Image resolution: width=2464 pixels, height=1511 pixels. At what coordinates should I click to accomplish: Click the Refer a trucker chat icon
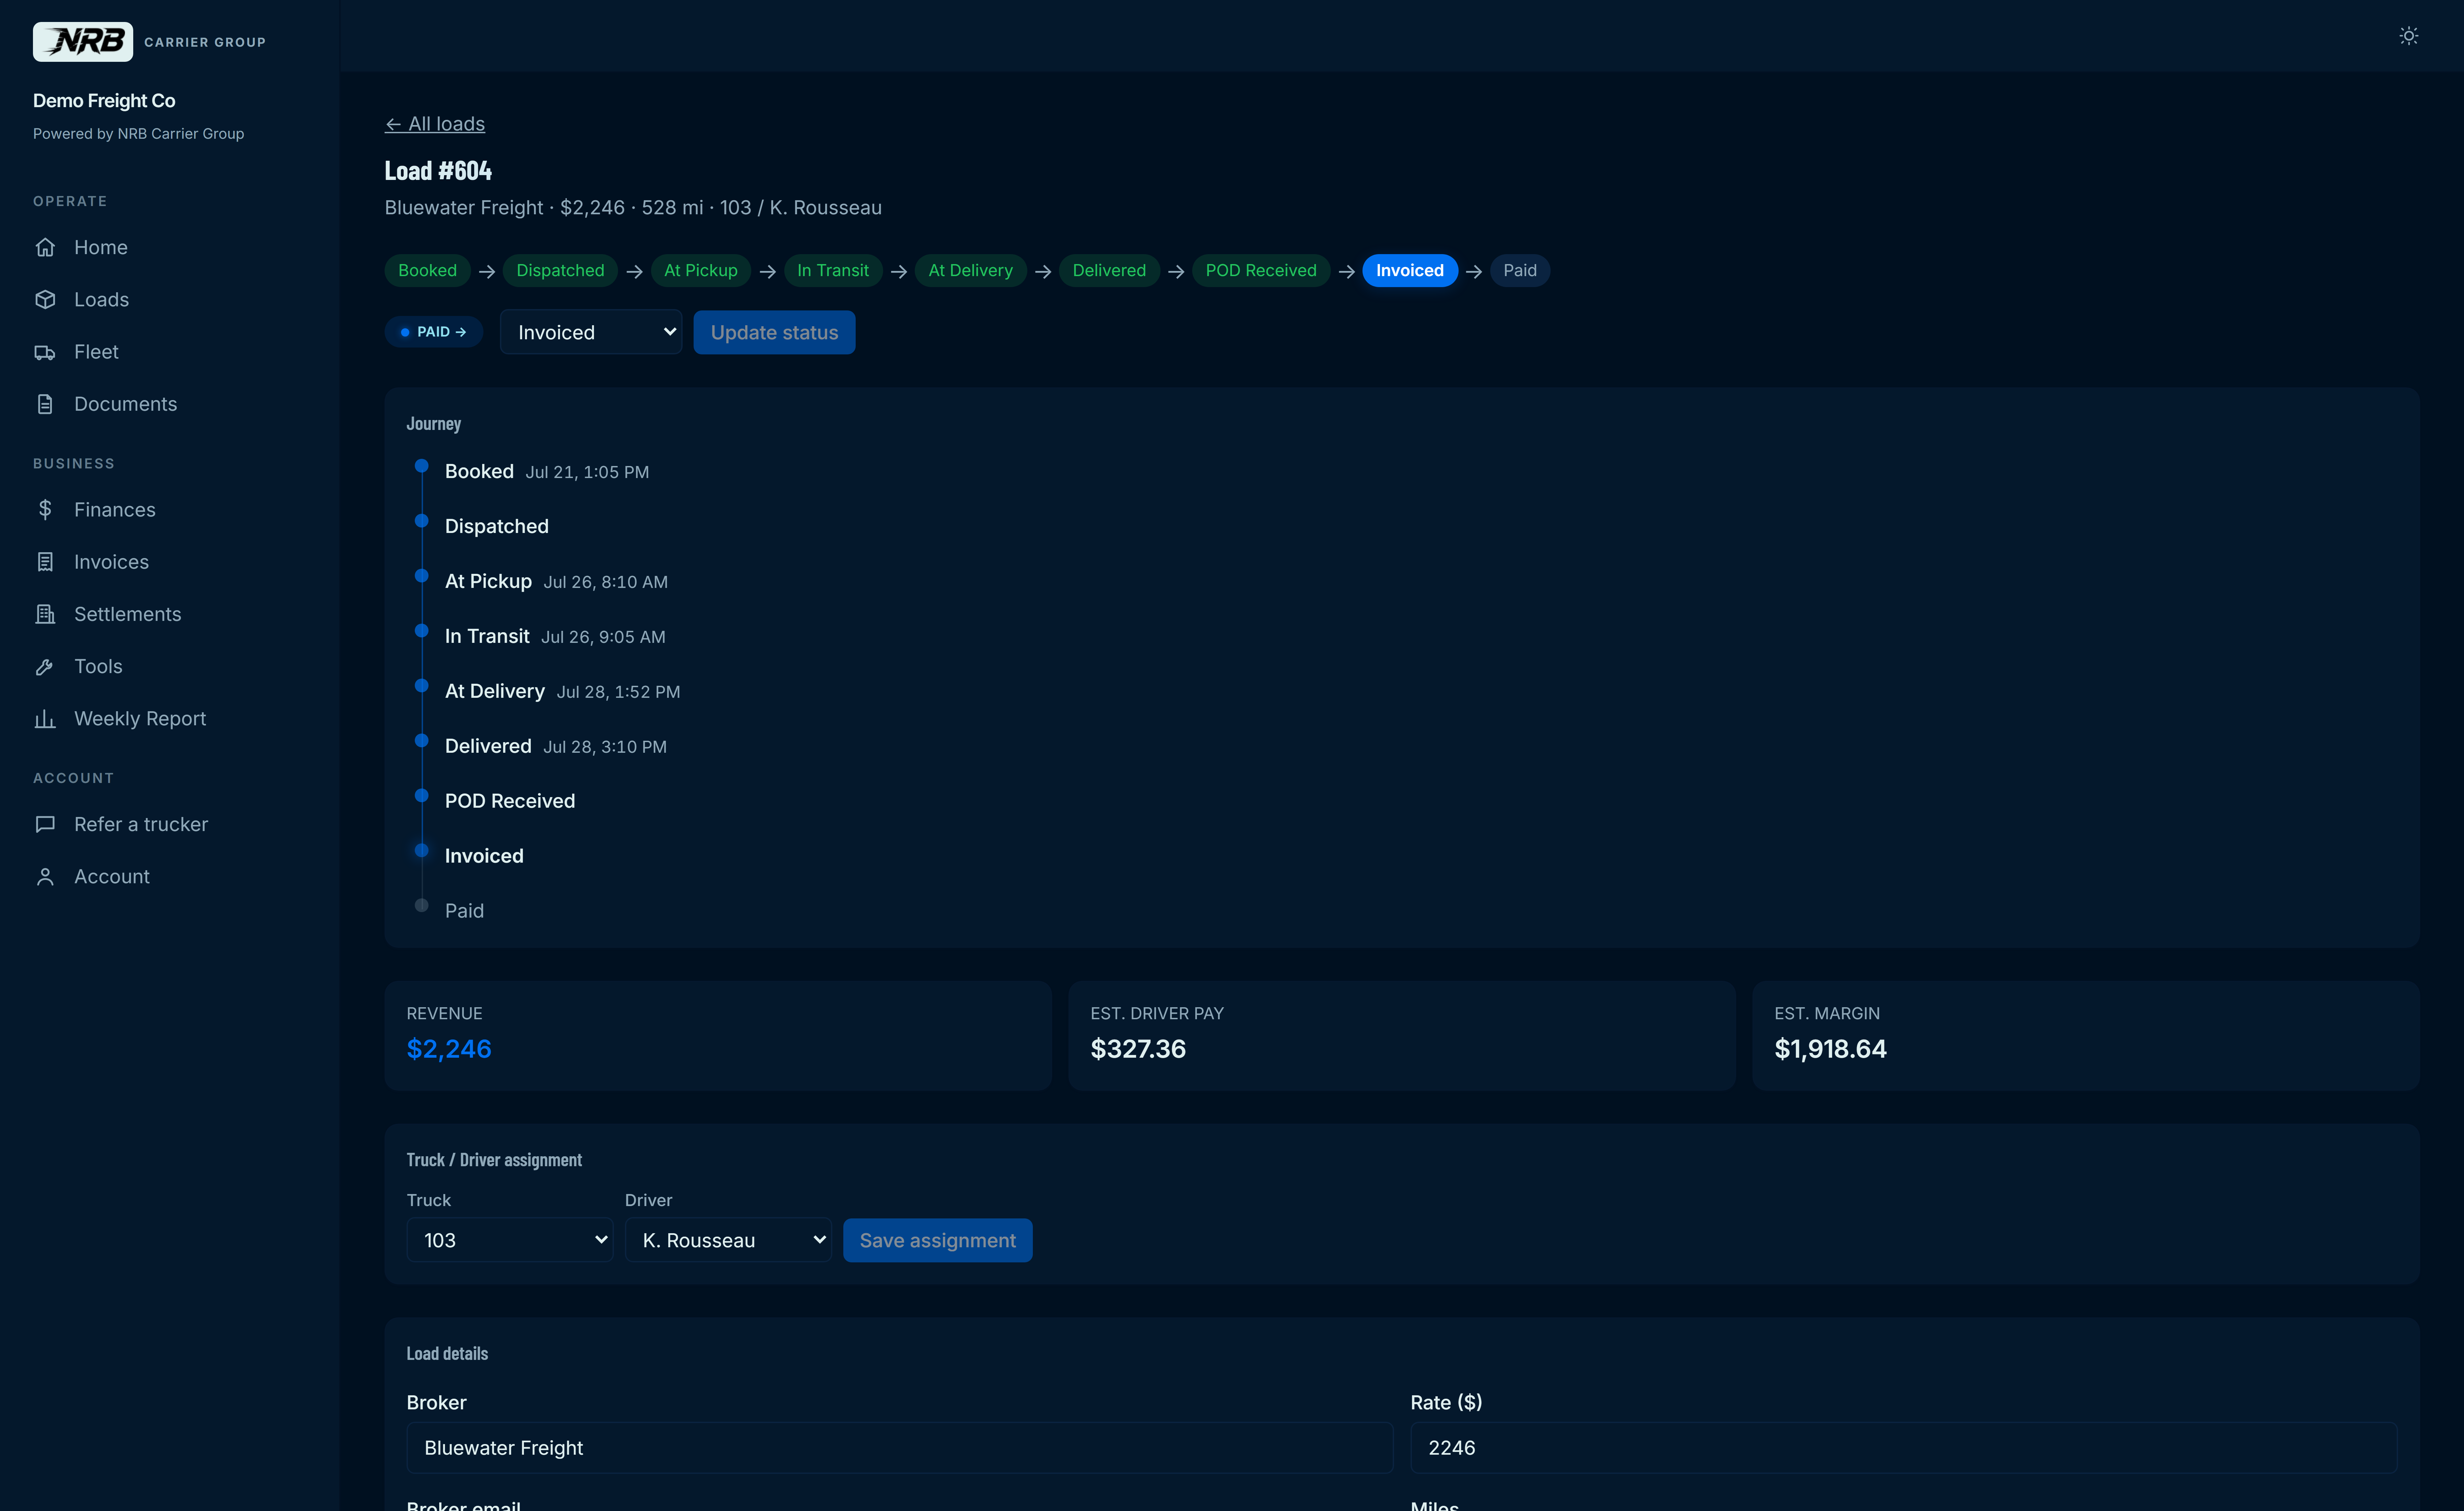(x=45, y=824)
